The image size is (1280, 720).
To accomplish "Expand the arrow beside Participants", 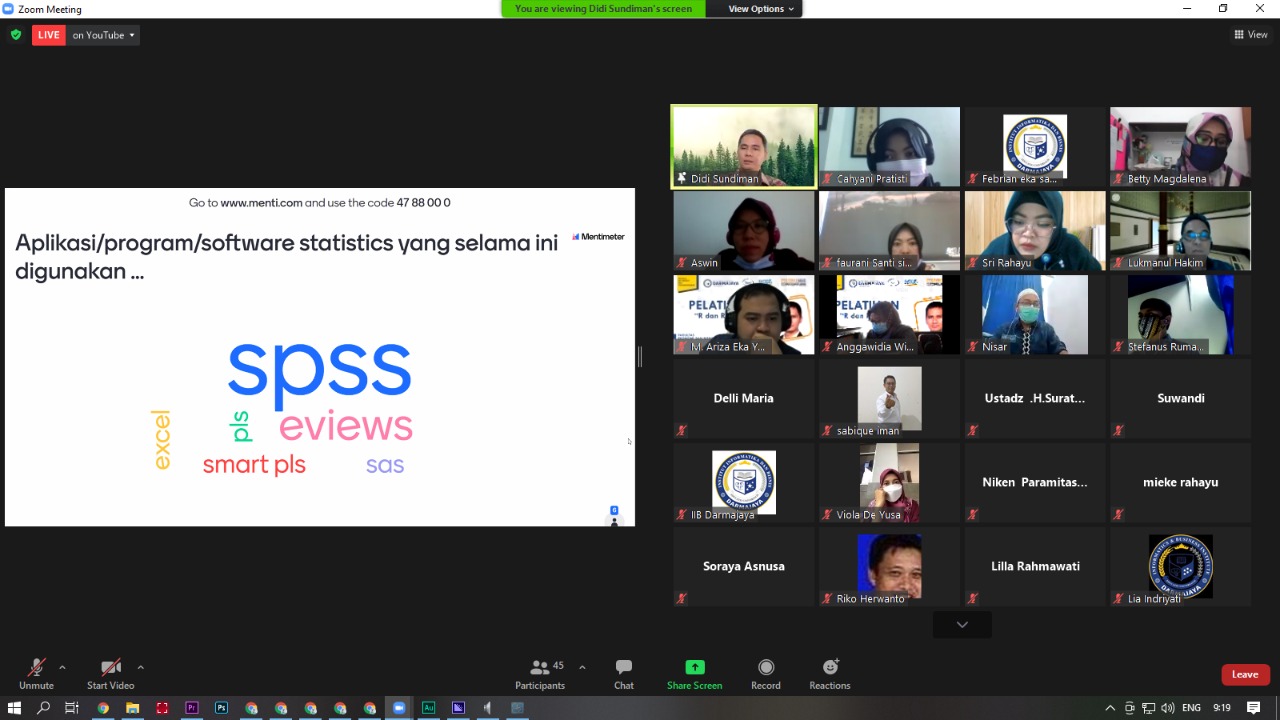I will click(x=582, y=667).
